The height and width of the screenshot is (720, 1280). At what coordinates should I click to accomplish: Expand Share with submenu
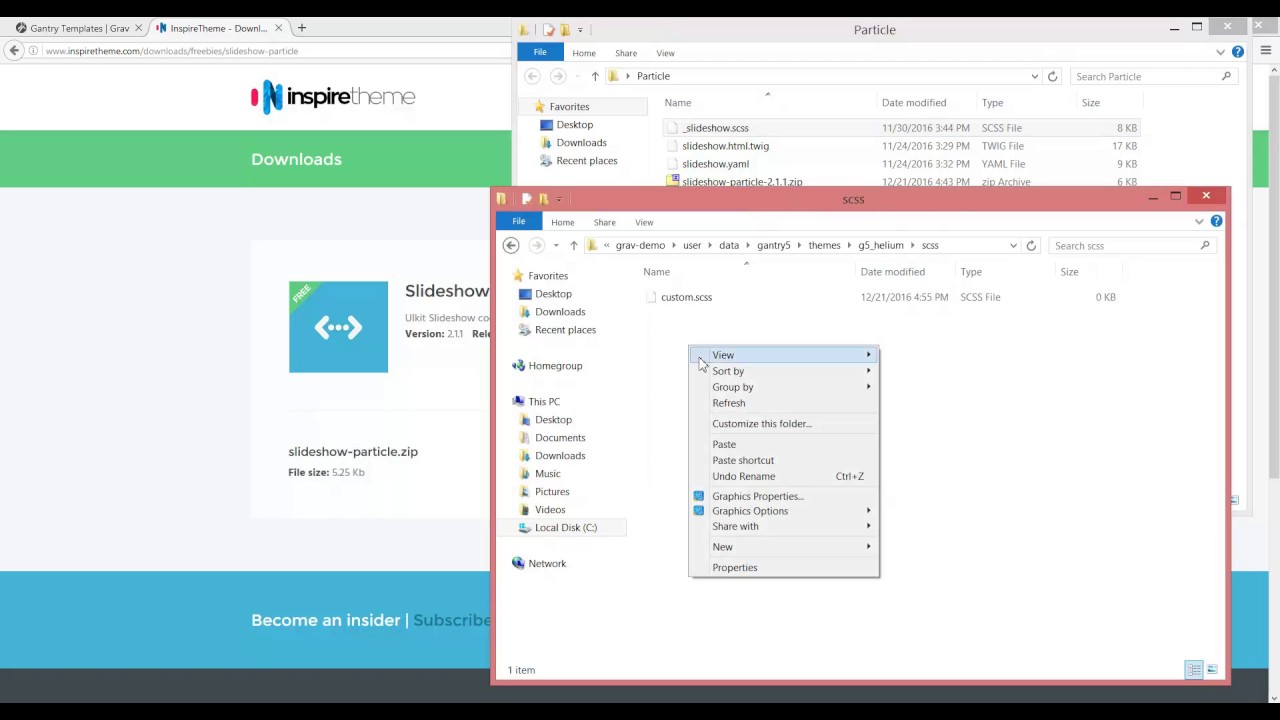pos(784,526)
